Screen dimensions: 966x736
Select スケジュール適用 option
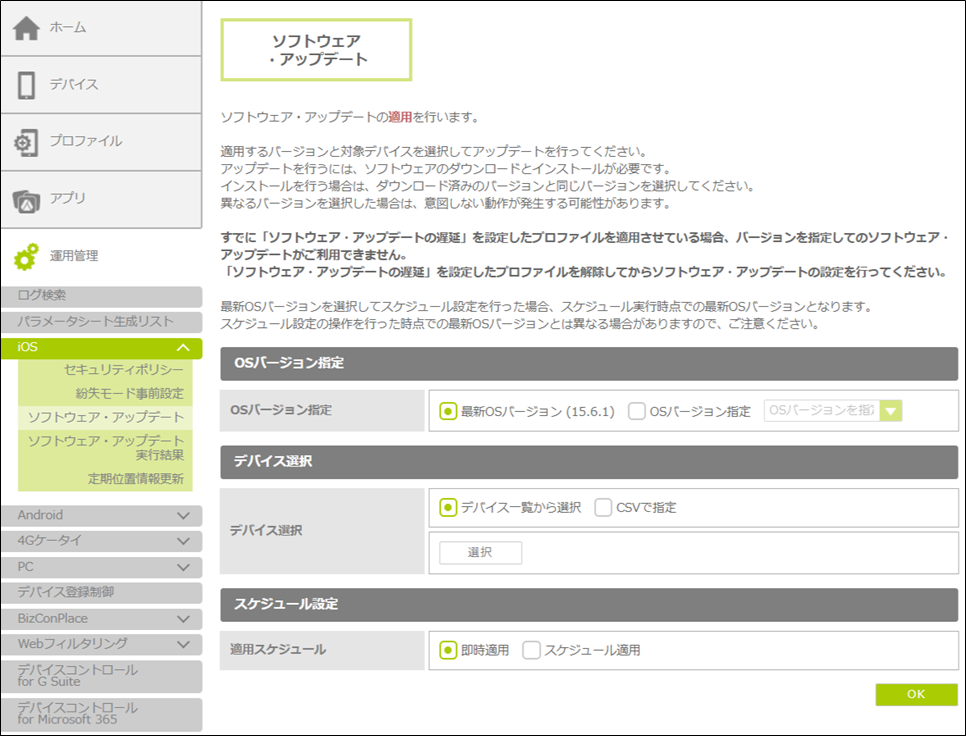click(531, 650)
